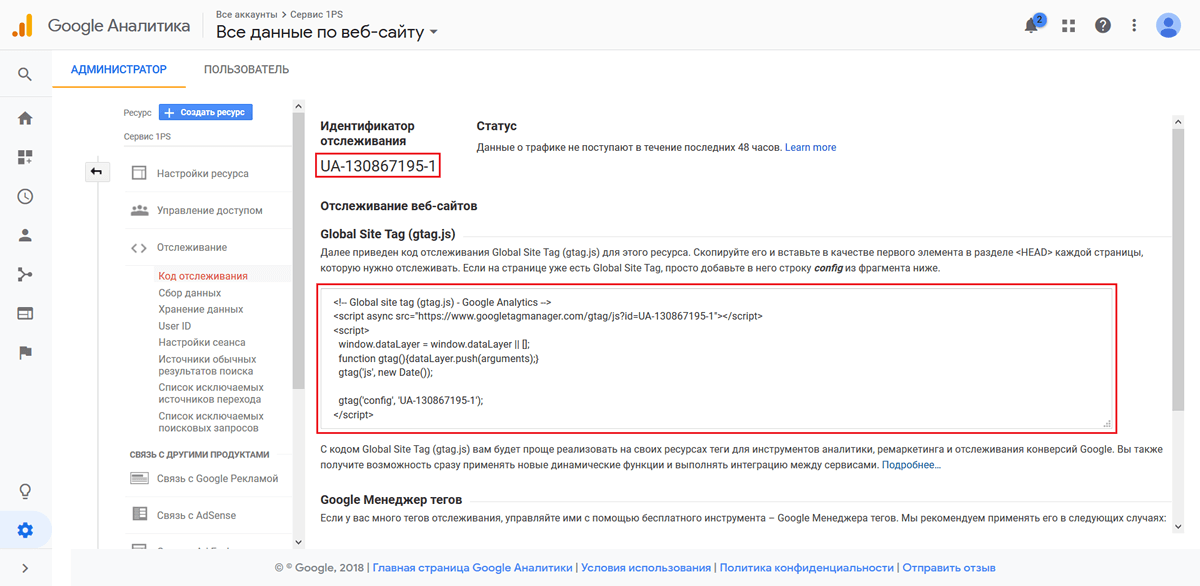Open the three-dot more options menu
Viewport: 1200px width, 586px height.
(1134, 26)
